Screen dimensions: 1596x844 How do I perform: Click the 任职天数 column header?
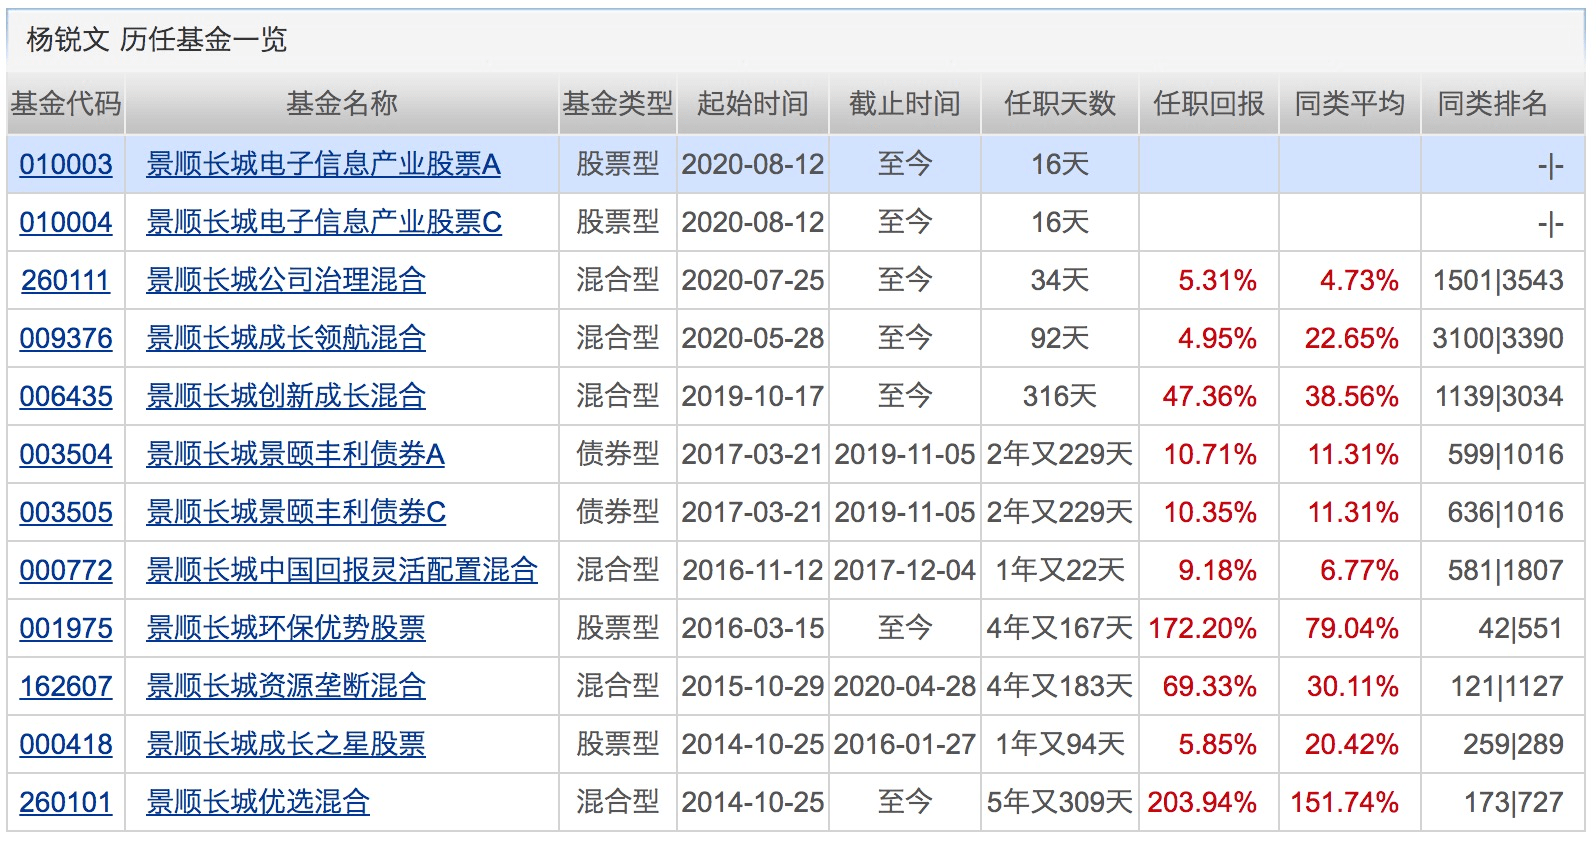(x=1060, y=104)
